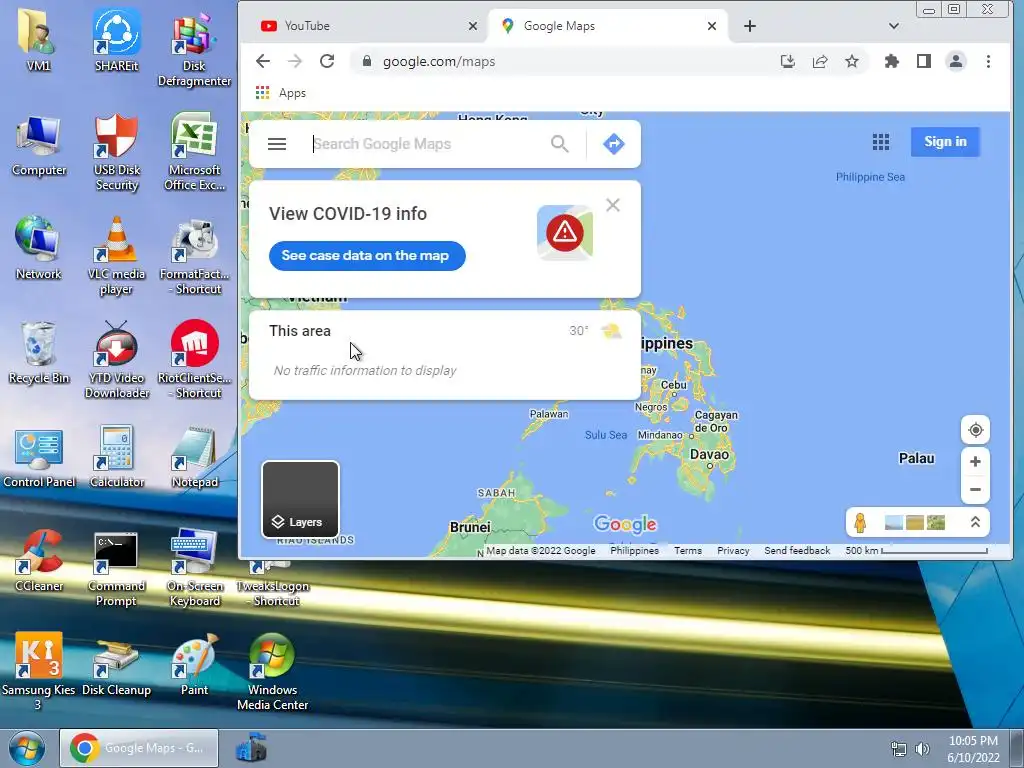The height and width of the screenshot is (768, 1024).
Task: Toggle the 500 km map scale
Action: point(916,551)
